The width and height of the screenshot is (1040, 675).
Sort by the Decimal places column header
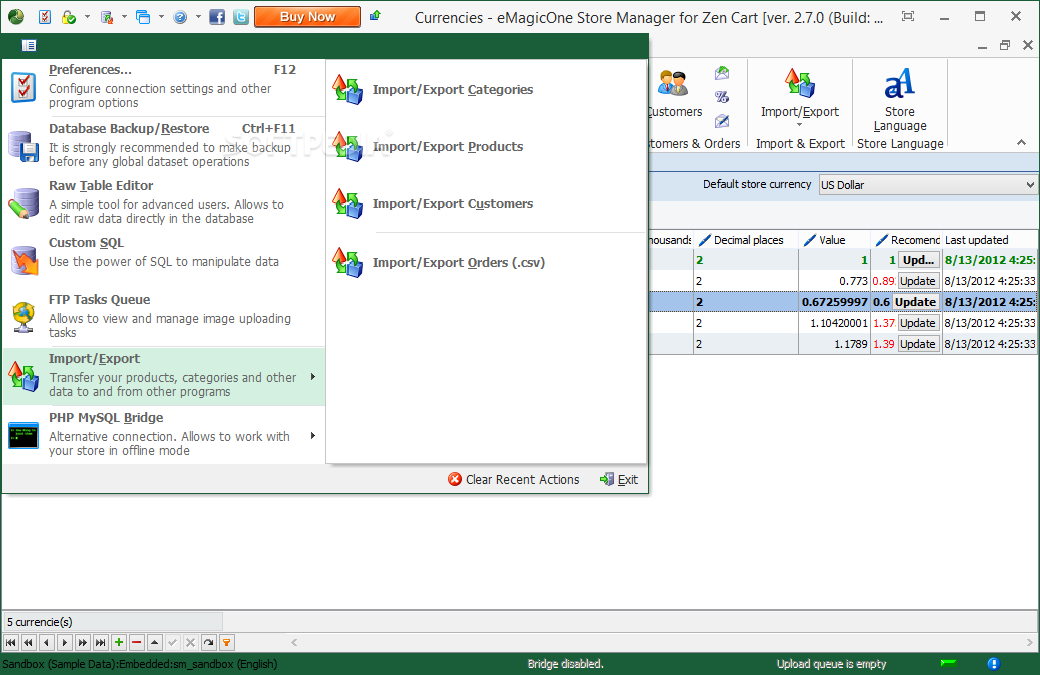tap(746, 240)
